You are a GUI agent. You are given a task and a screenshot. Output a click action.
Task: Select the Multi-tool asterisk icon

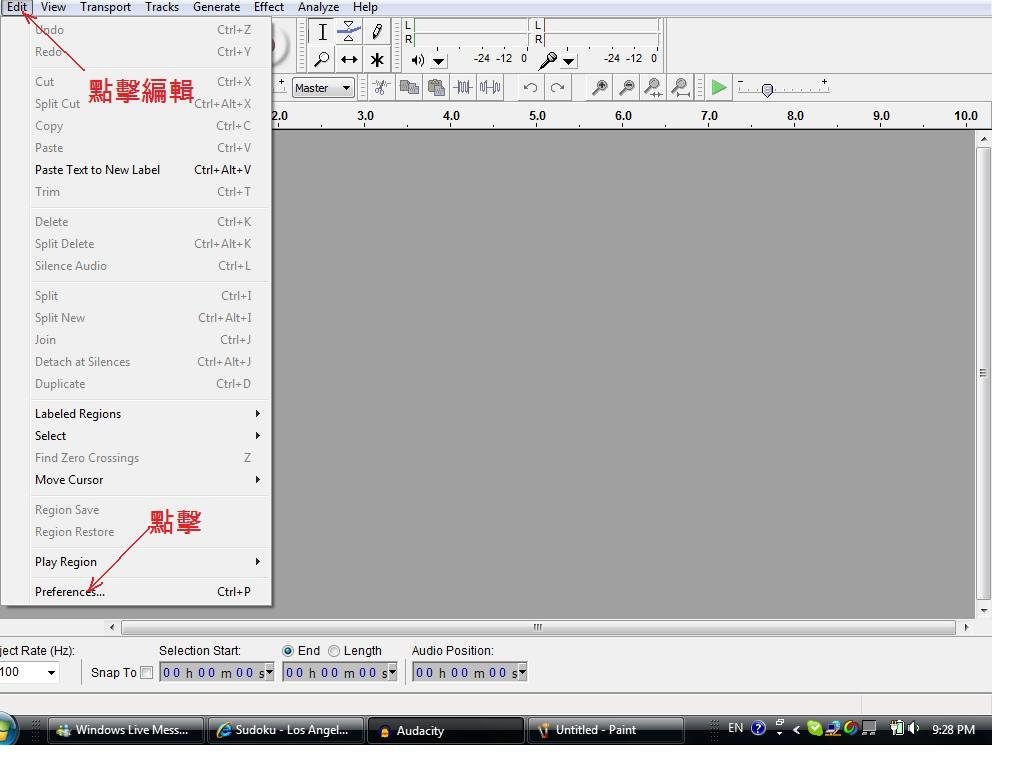click(377, 59)
